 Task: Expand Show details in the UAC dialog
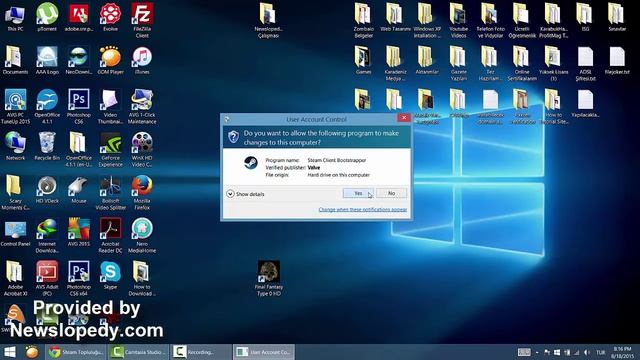point(245,194)
